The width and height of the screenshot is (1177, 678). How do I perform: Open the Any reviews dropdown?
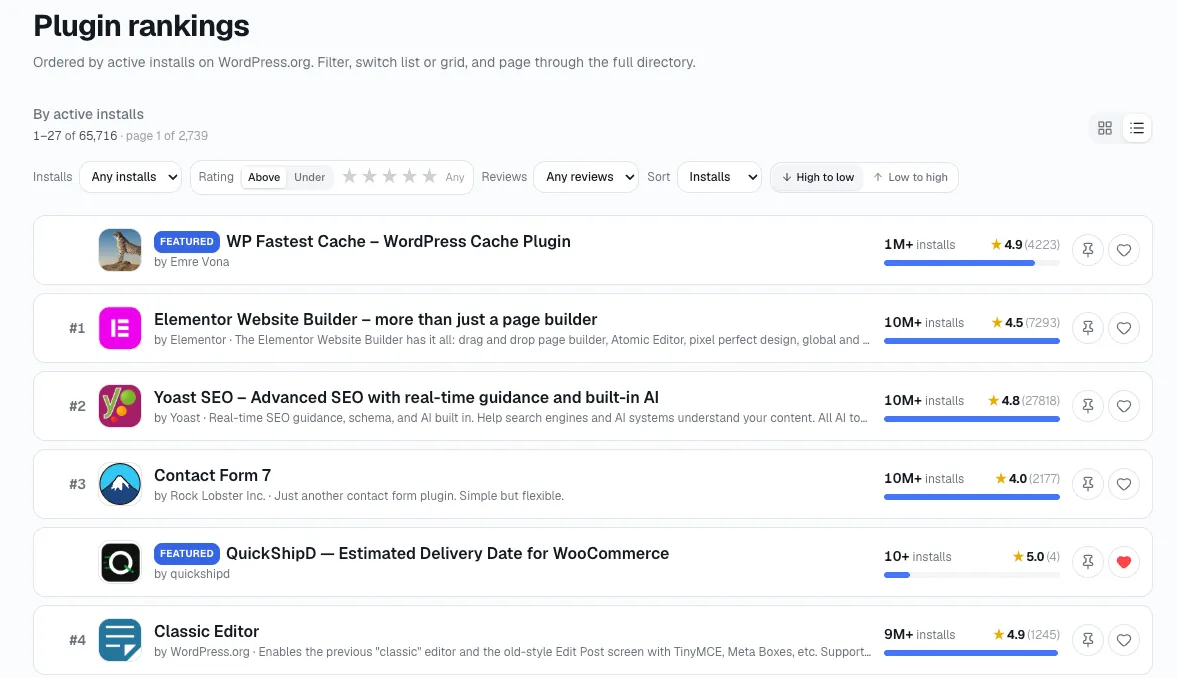coord(586,177)
